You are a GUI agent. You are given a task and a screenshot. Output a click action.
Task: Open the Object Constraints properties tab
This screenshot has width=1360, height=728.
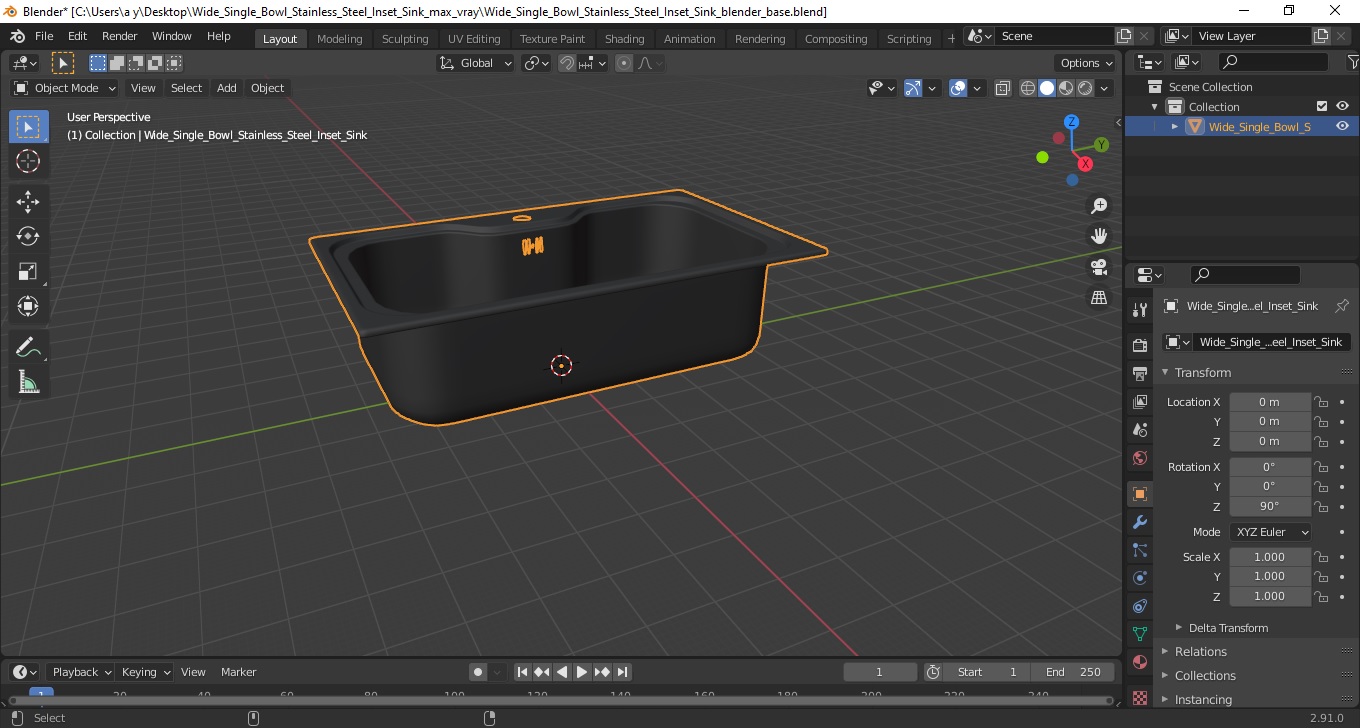[1139, 606]
